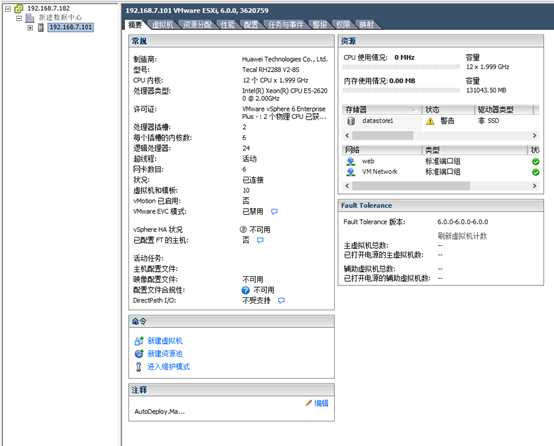The image size is (554, 446).
Task: Select the web network icon
Action: (x=350, y=162)
